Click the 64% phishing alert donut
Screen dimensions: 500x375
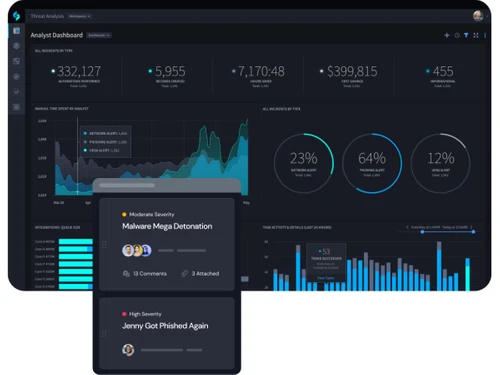tap(372, 163)
